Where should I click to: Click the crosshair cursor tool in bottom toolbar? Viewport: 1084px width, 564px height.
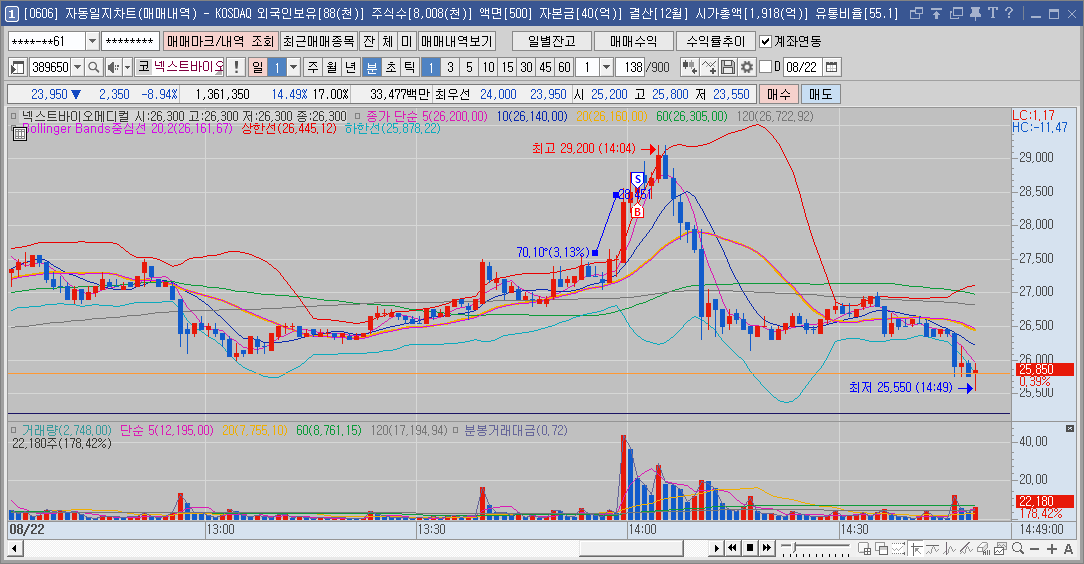pyautogui.click(x=916, y=549)
